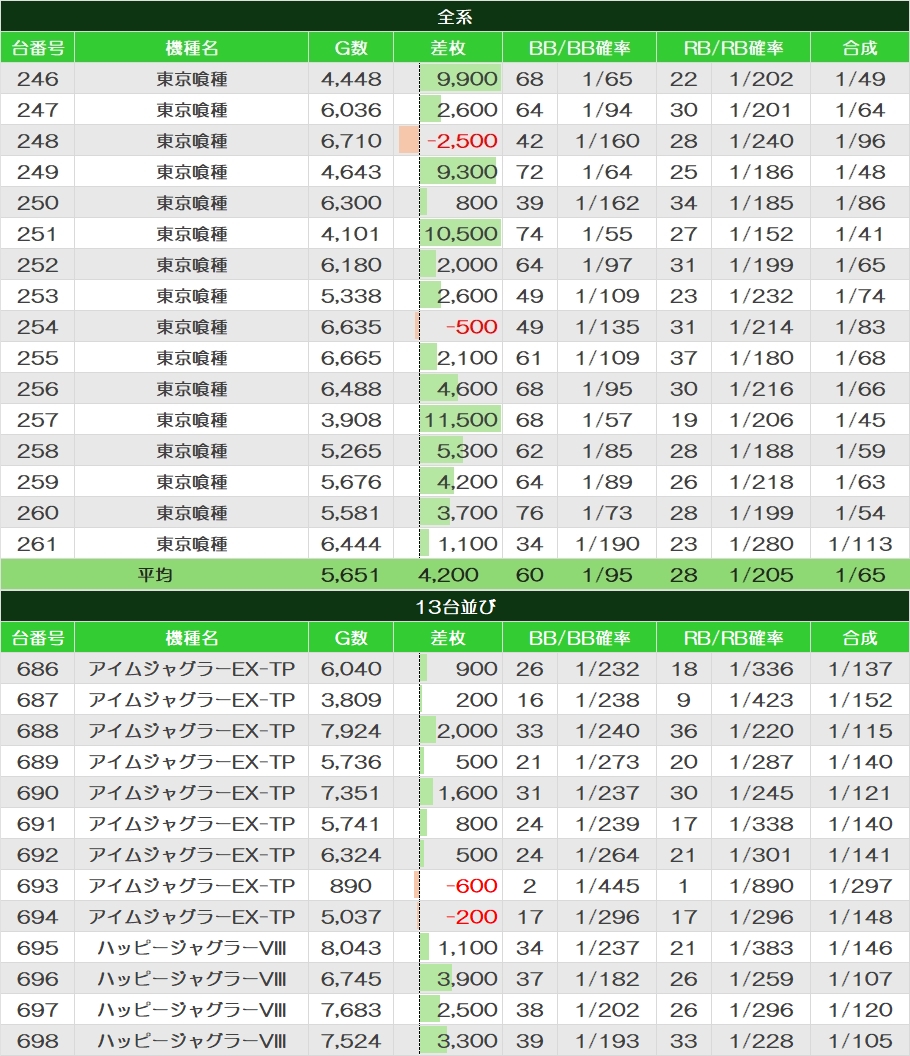Click the 11,500 difference value
Viewport: 910px width, 1056px height.
[461, 420]
